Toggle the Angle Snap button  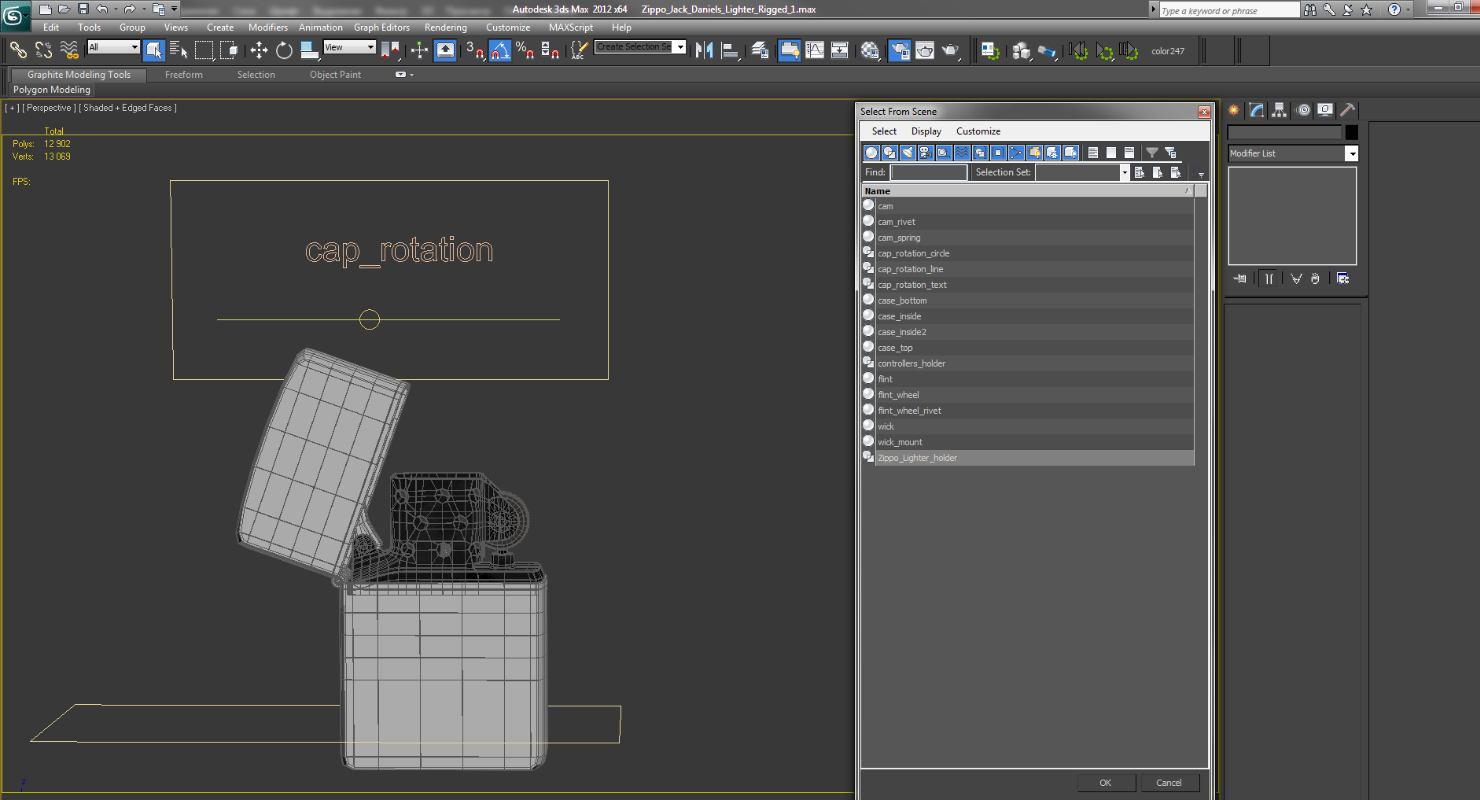[501, 50]
